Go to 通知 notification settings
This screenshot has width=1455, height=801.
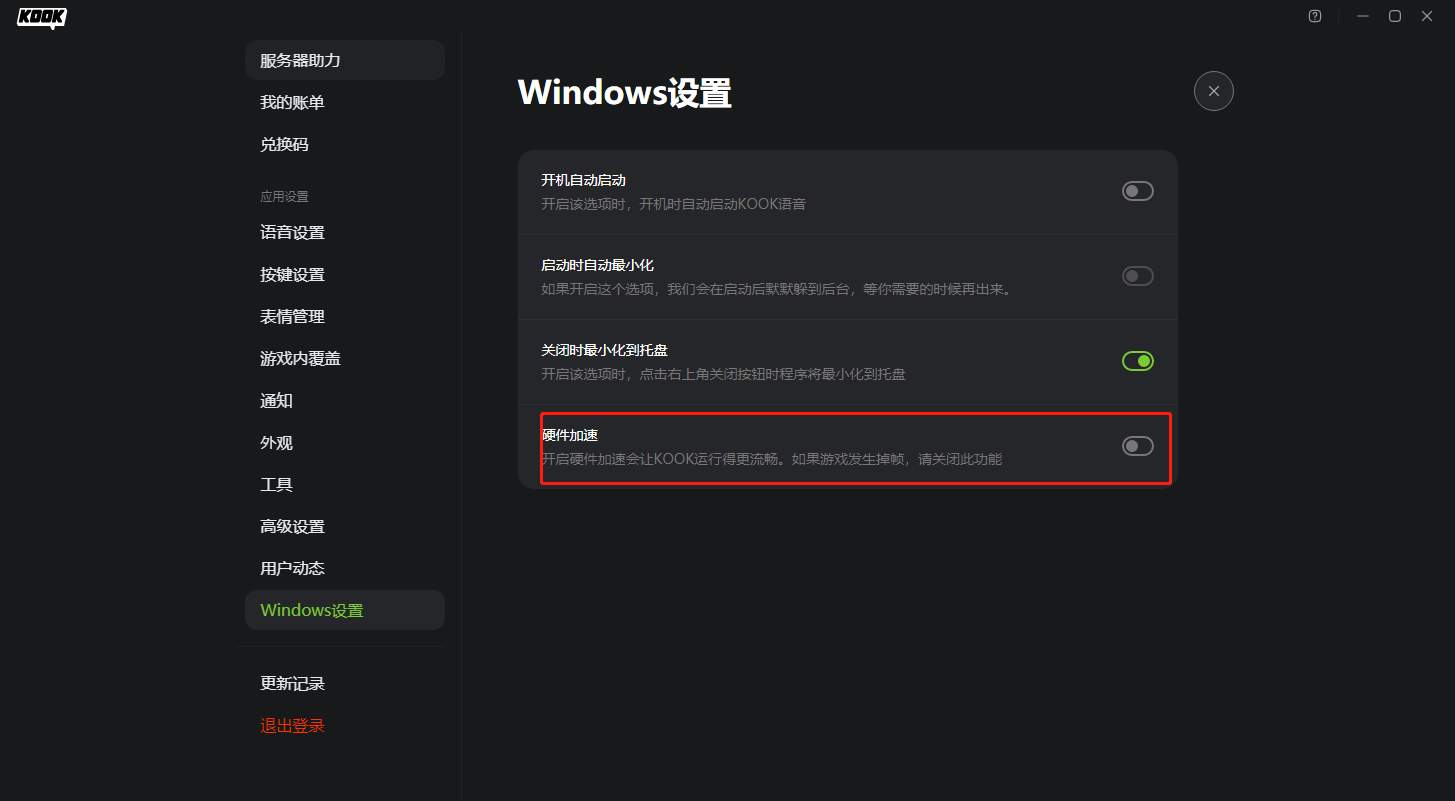click(x=276, y=400)
